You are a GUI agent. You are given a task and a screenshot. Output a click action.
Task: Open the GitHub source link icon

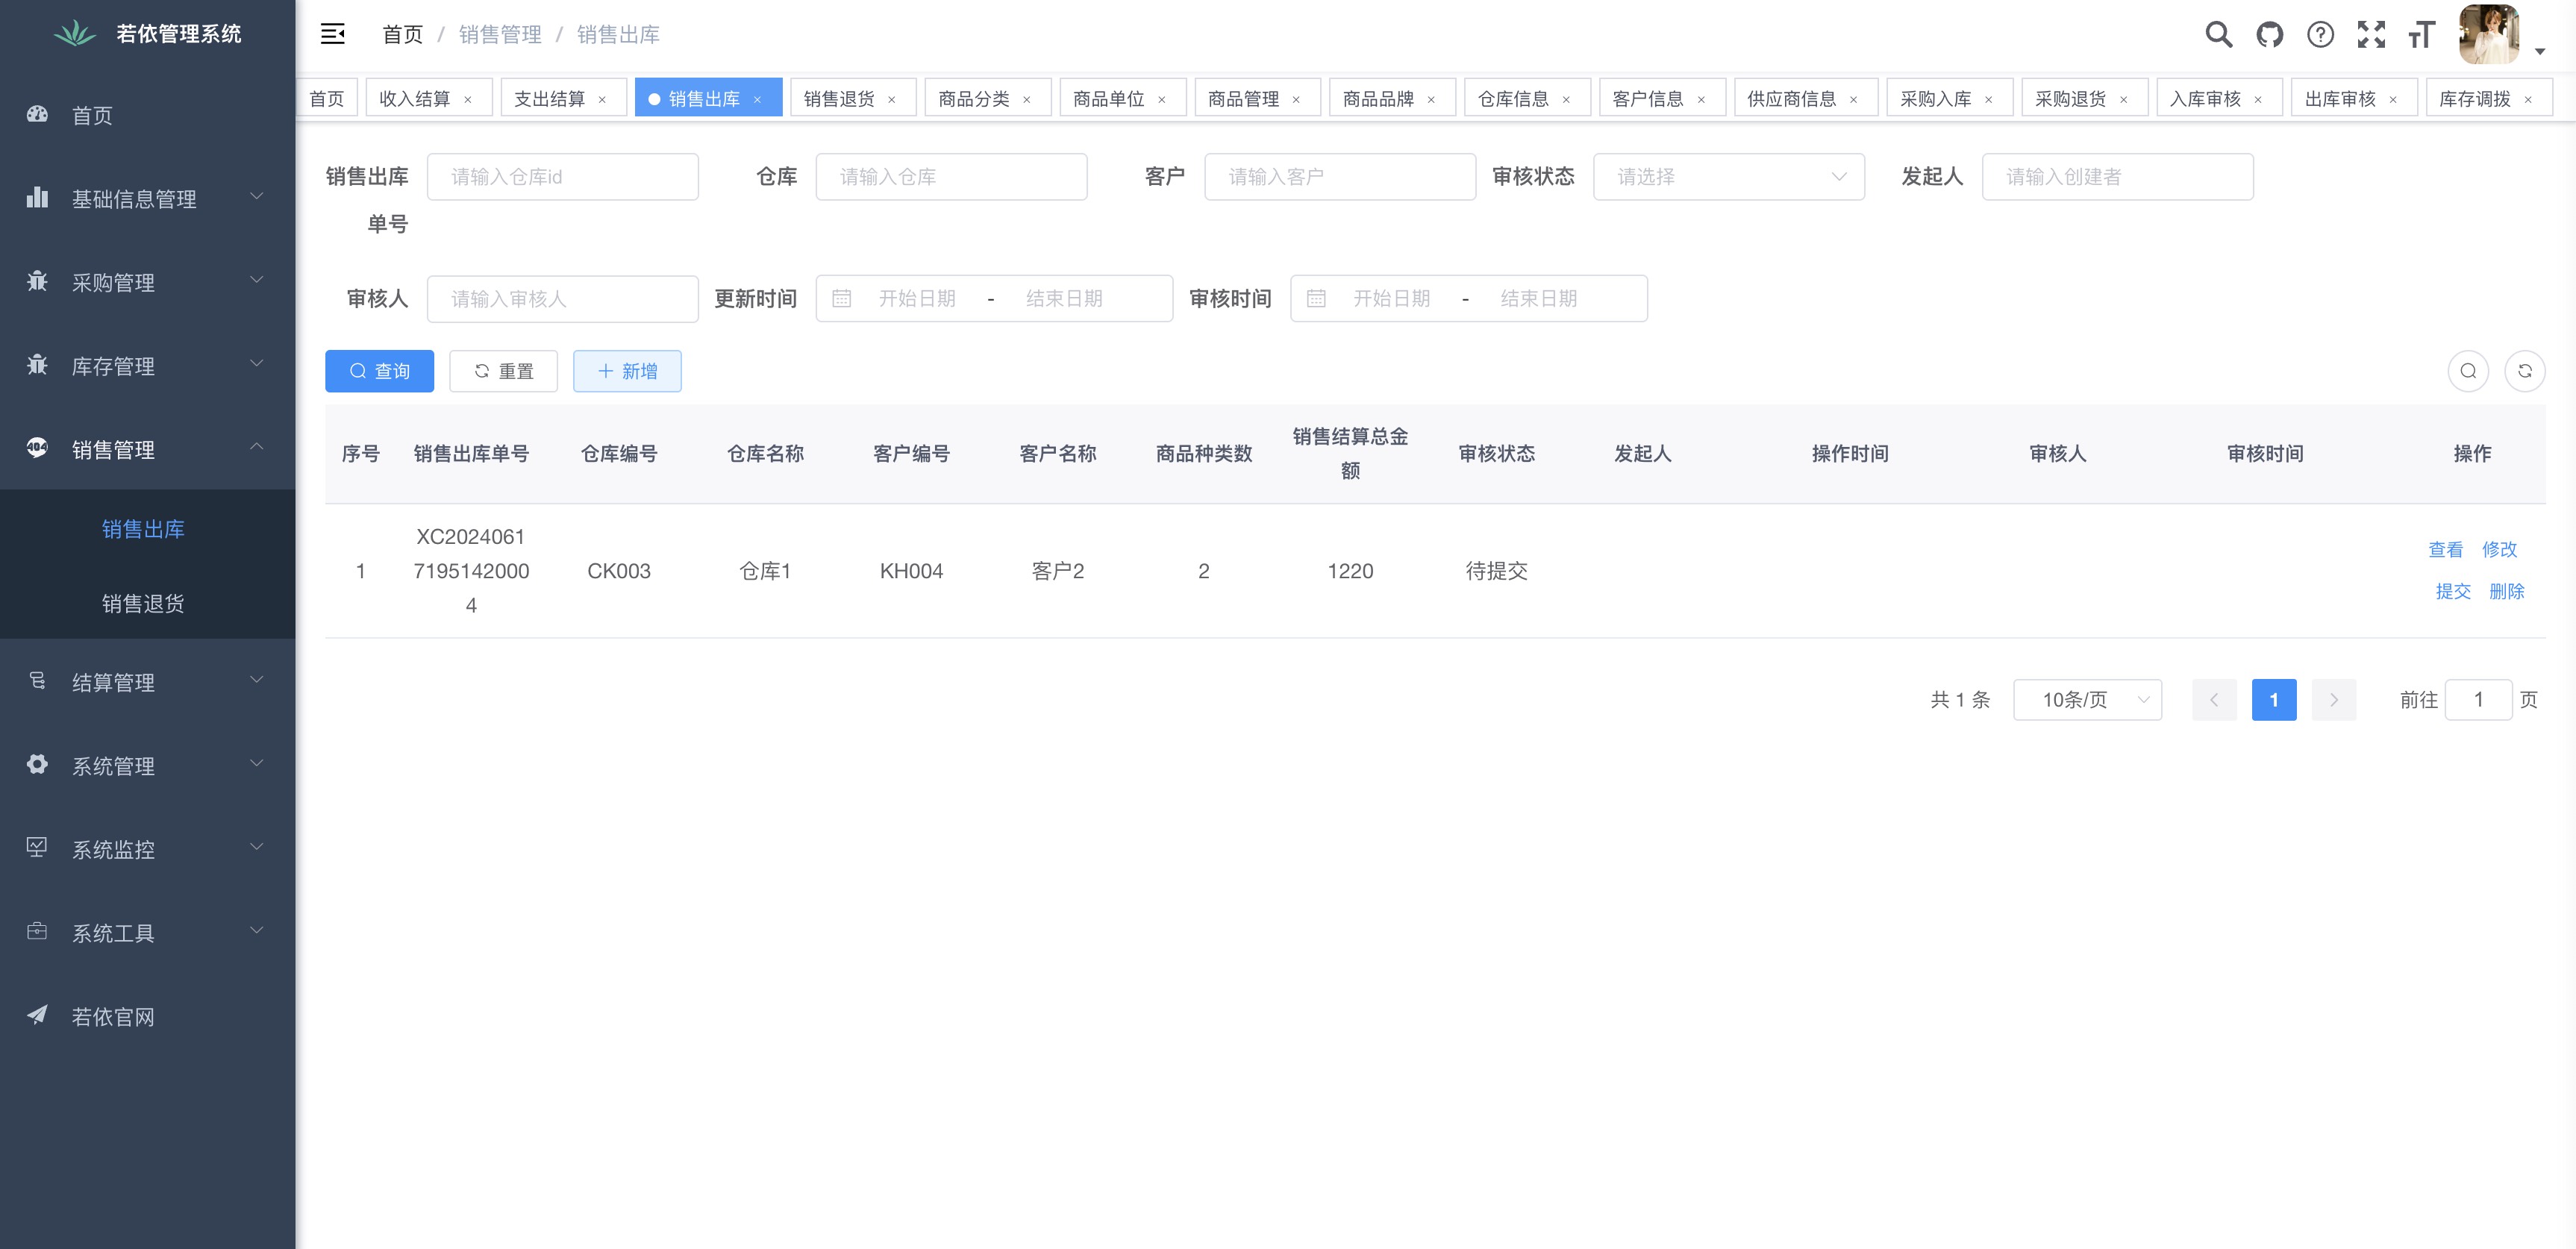2269,35
